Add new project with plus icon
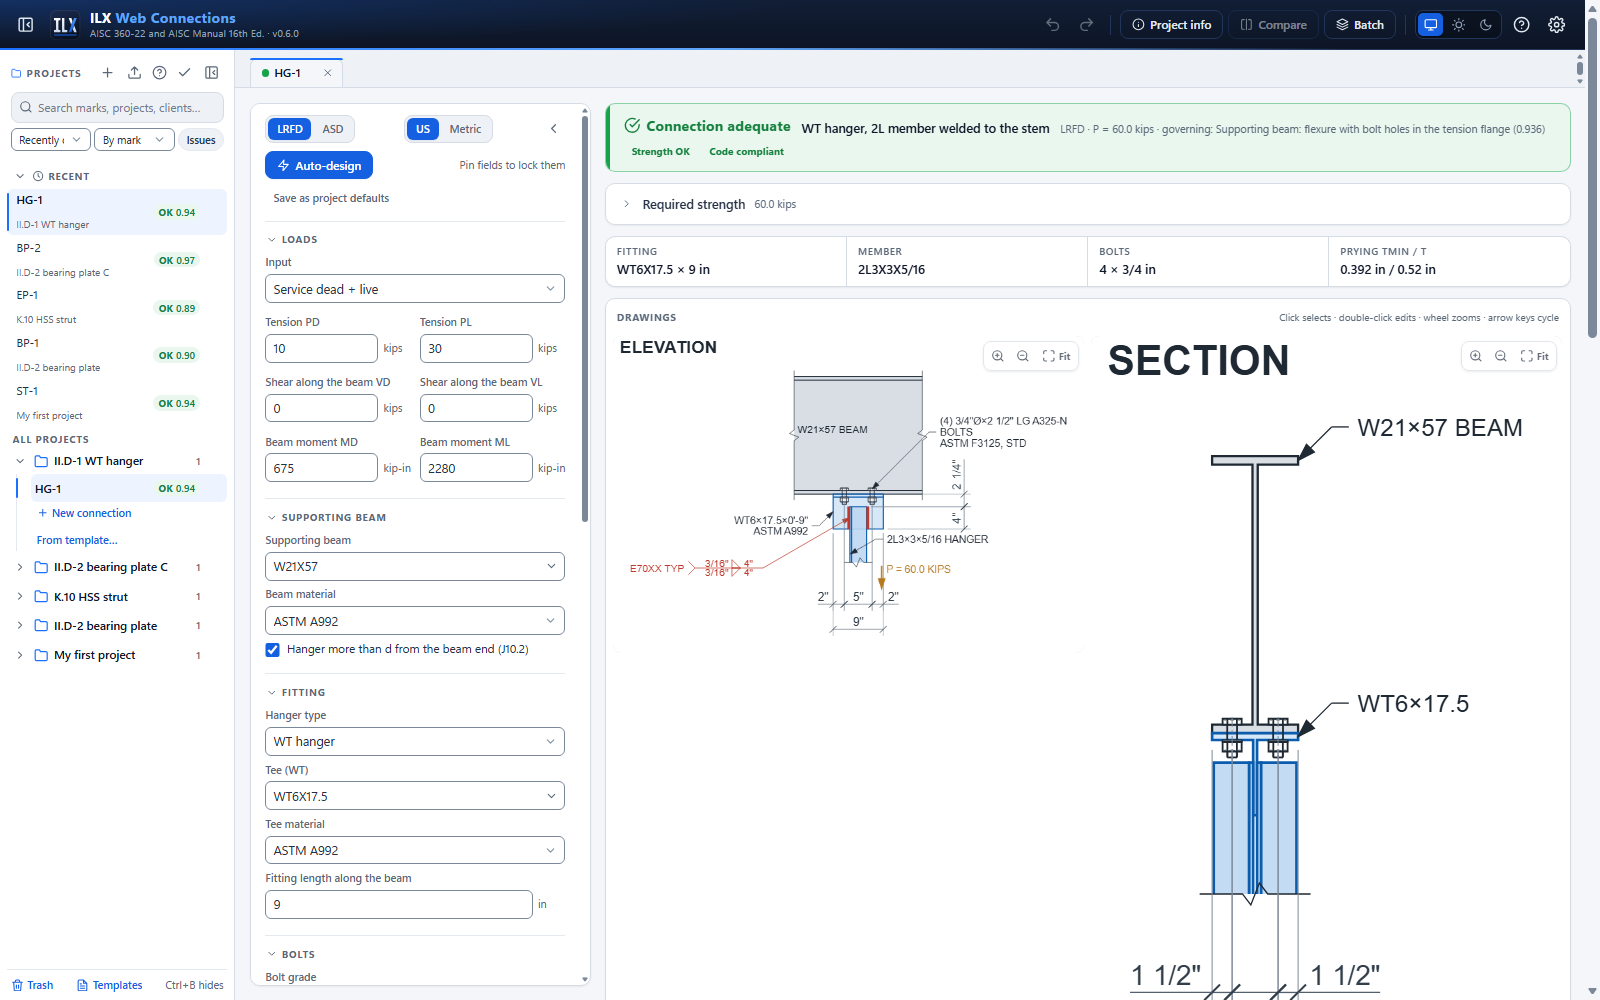Viewport: 1600px width, 1000px height. [108, 73]
